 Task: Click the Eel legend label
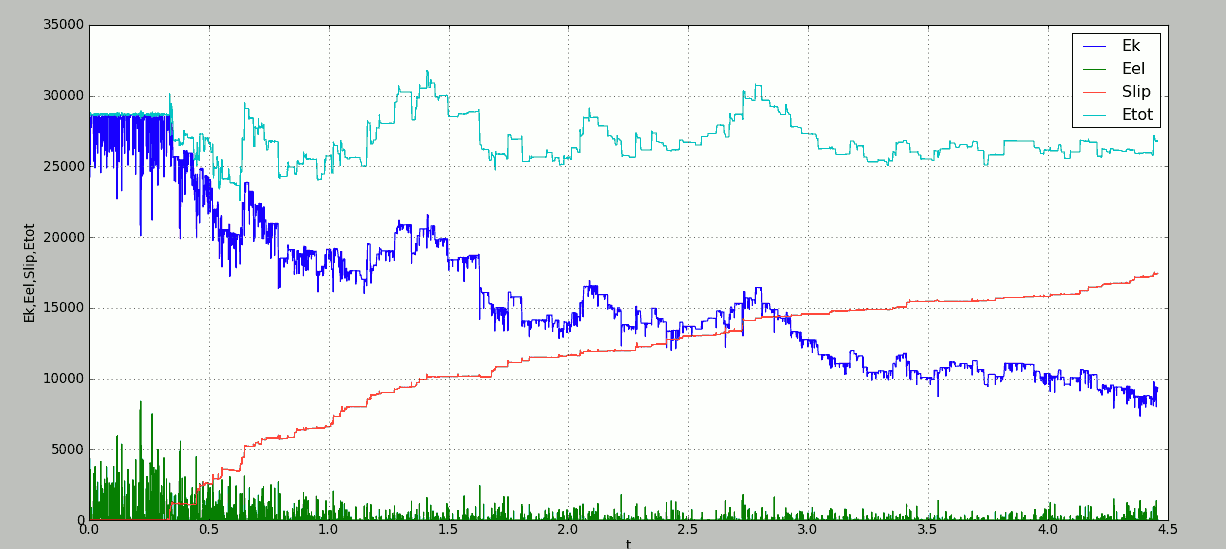[x=1134, y=69]
